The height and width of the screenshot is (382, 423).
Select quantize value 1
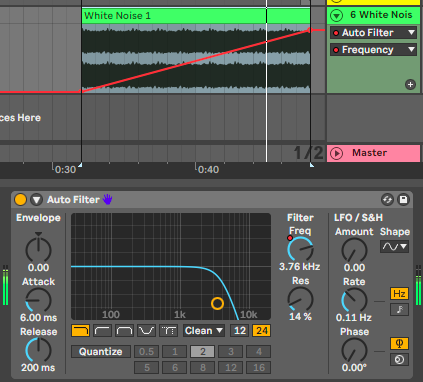175,352
